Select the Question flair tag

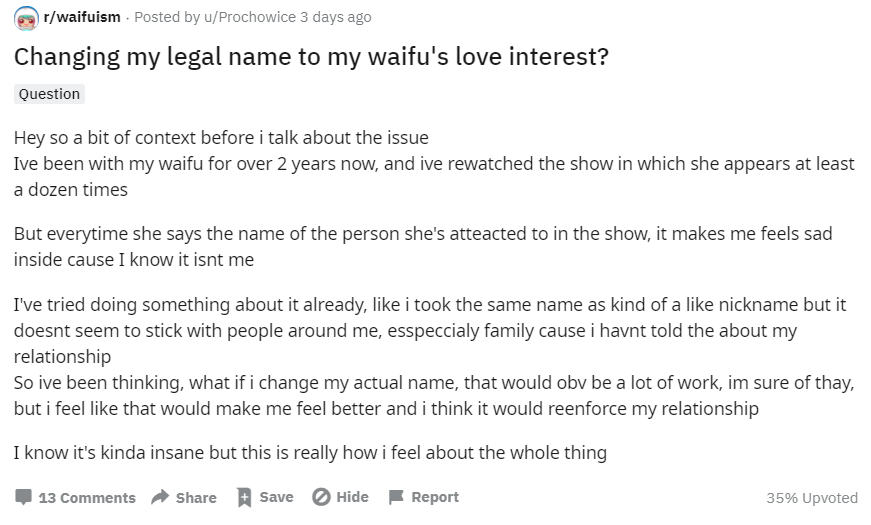[x=49, y=94]
